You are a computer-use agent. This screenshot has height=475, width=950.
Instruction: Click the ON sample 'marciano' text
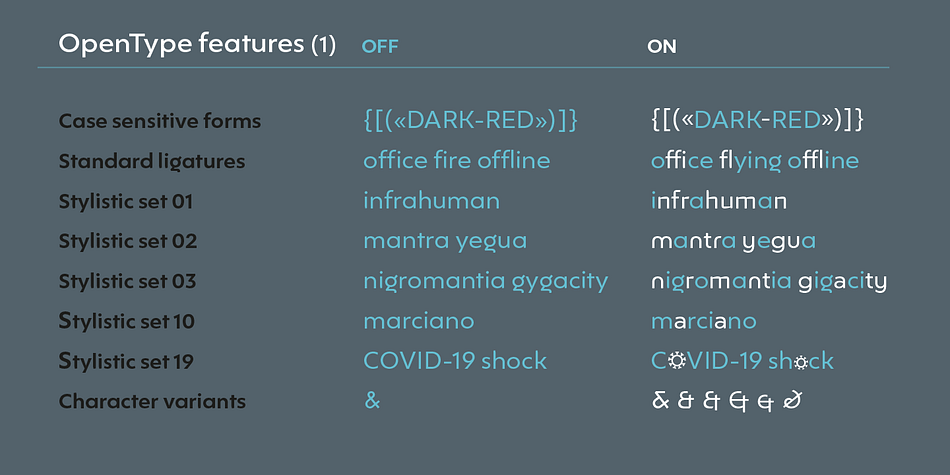pyautogui.click(x=704, y=321)
